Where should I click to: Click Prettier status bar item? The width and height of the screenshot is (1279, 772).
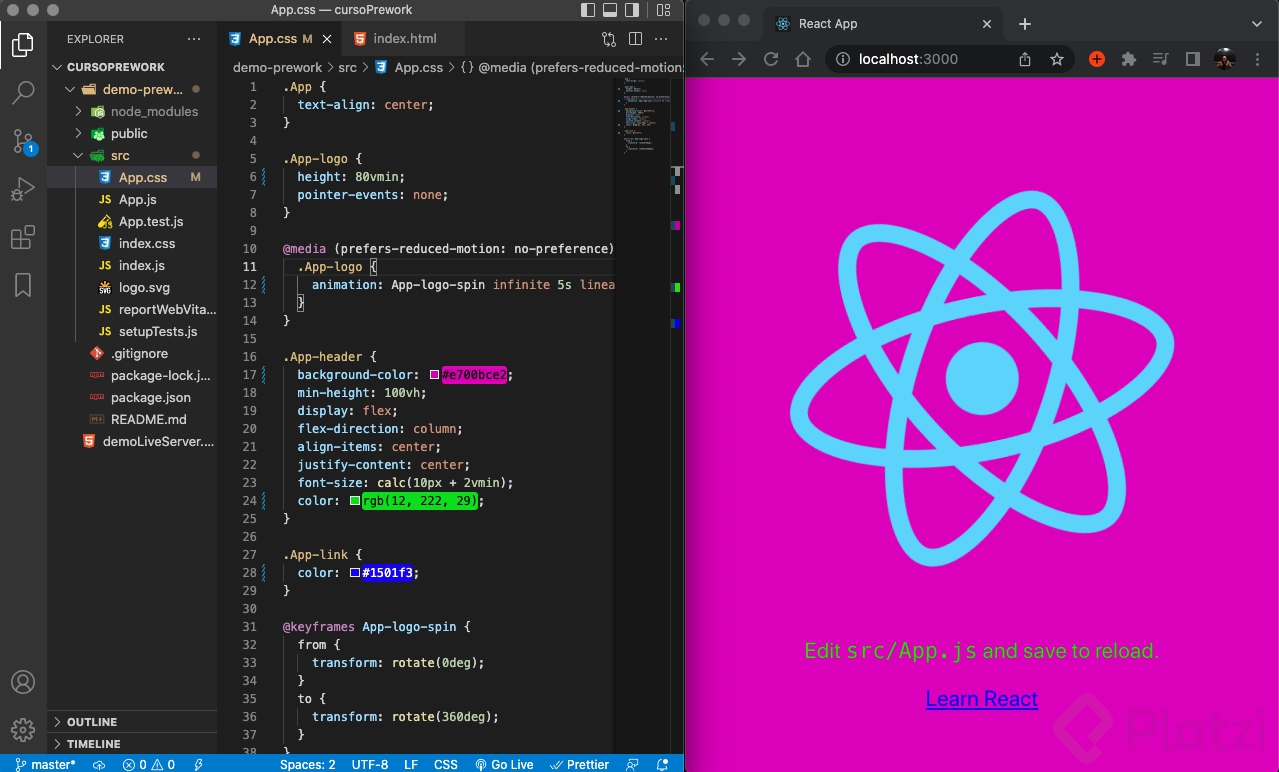click(x=579, y=764)
